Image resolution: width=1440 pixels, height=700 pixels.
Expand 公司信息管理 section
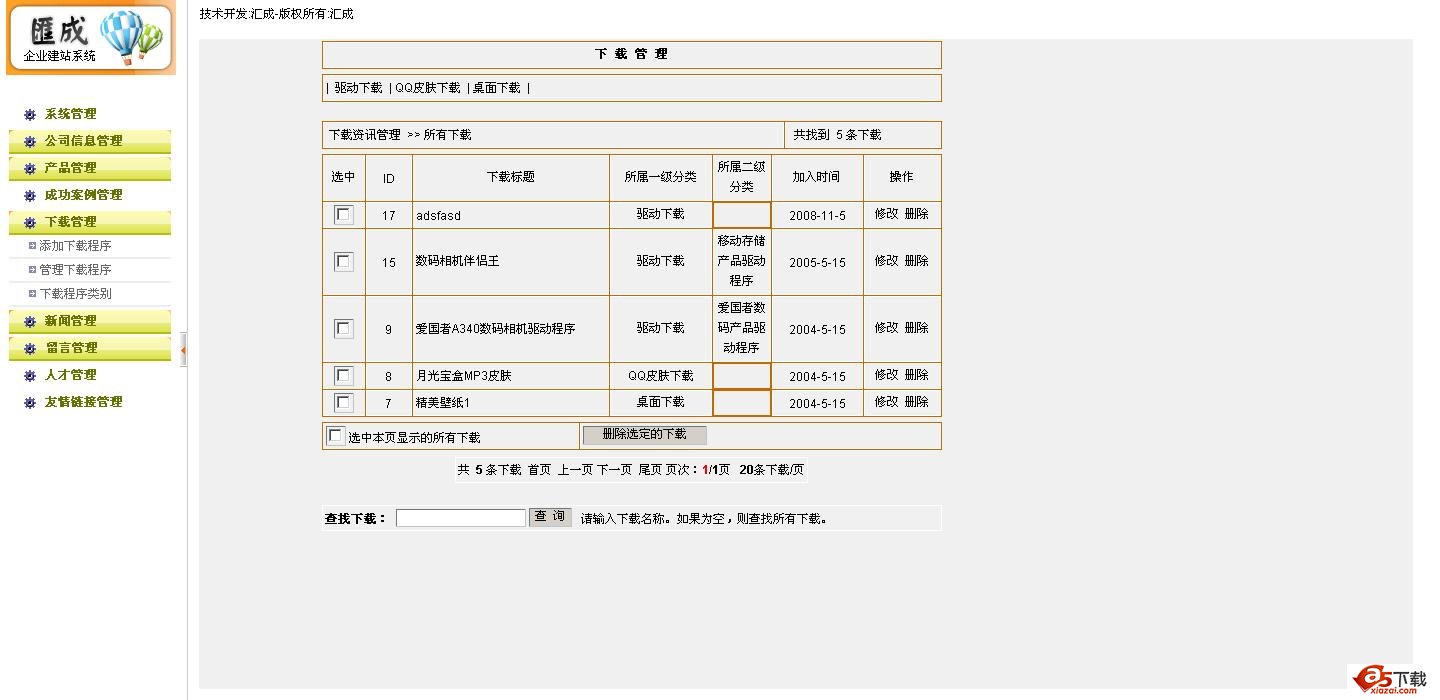click(x=84, y=141)
